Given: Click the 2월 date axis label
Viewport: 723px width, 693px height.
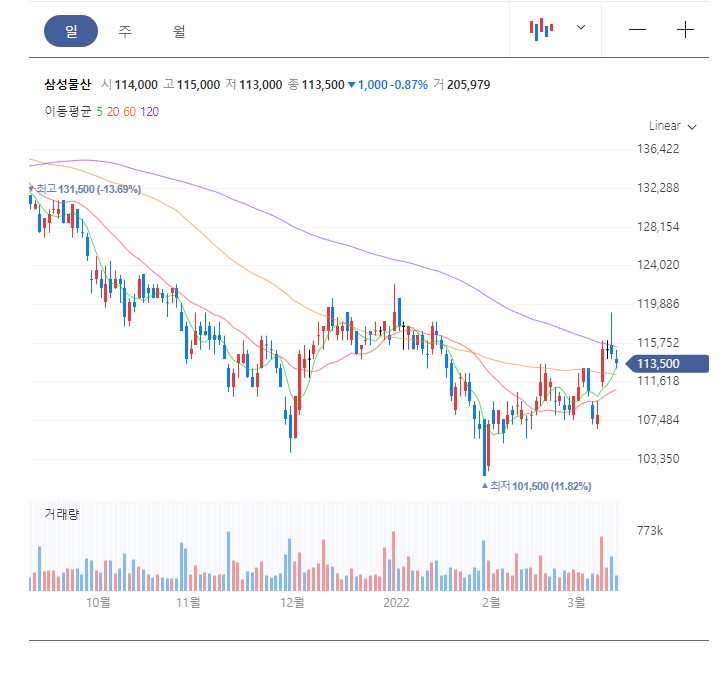Looking at the screenshot, I should tap(491, 602).
